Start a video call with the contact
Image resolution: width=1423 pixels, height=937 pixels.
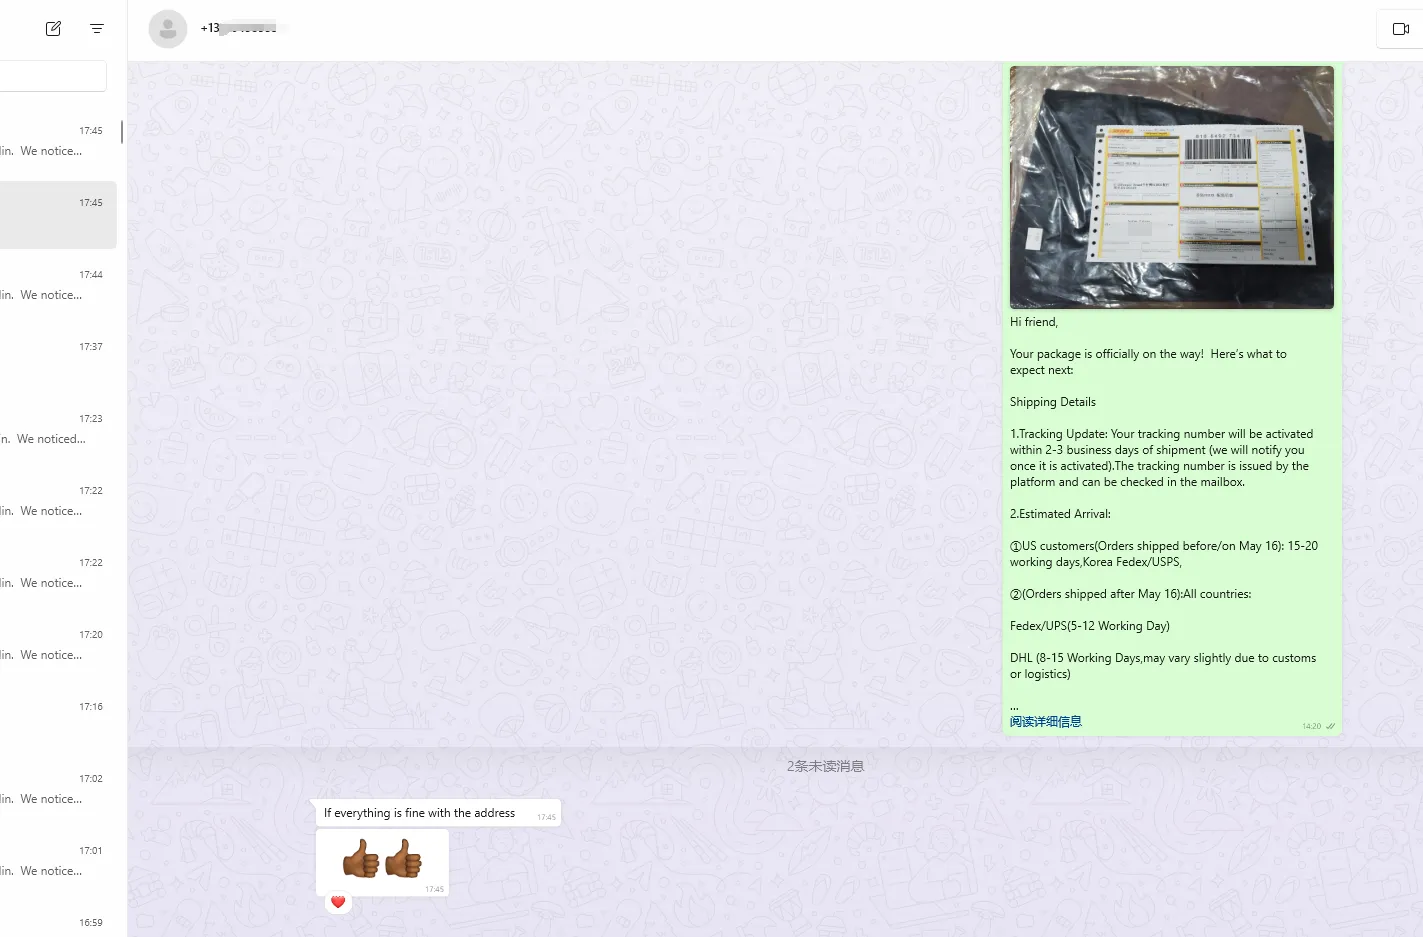(1400, 29)
